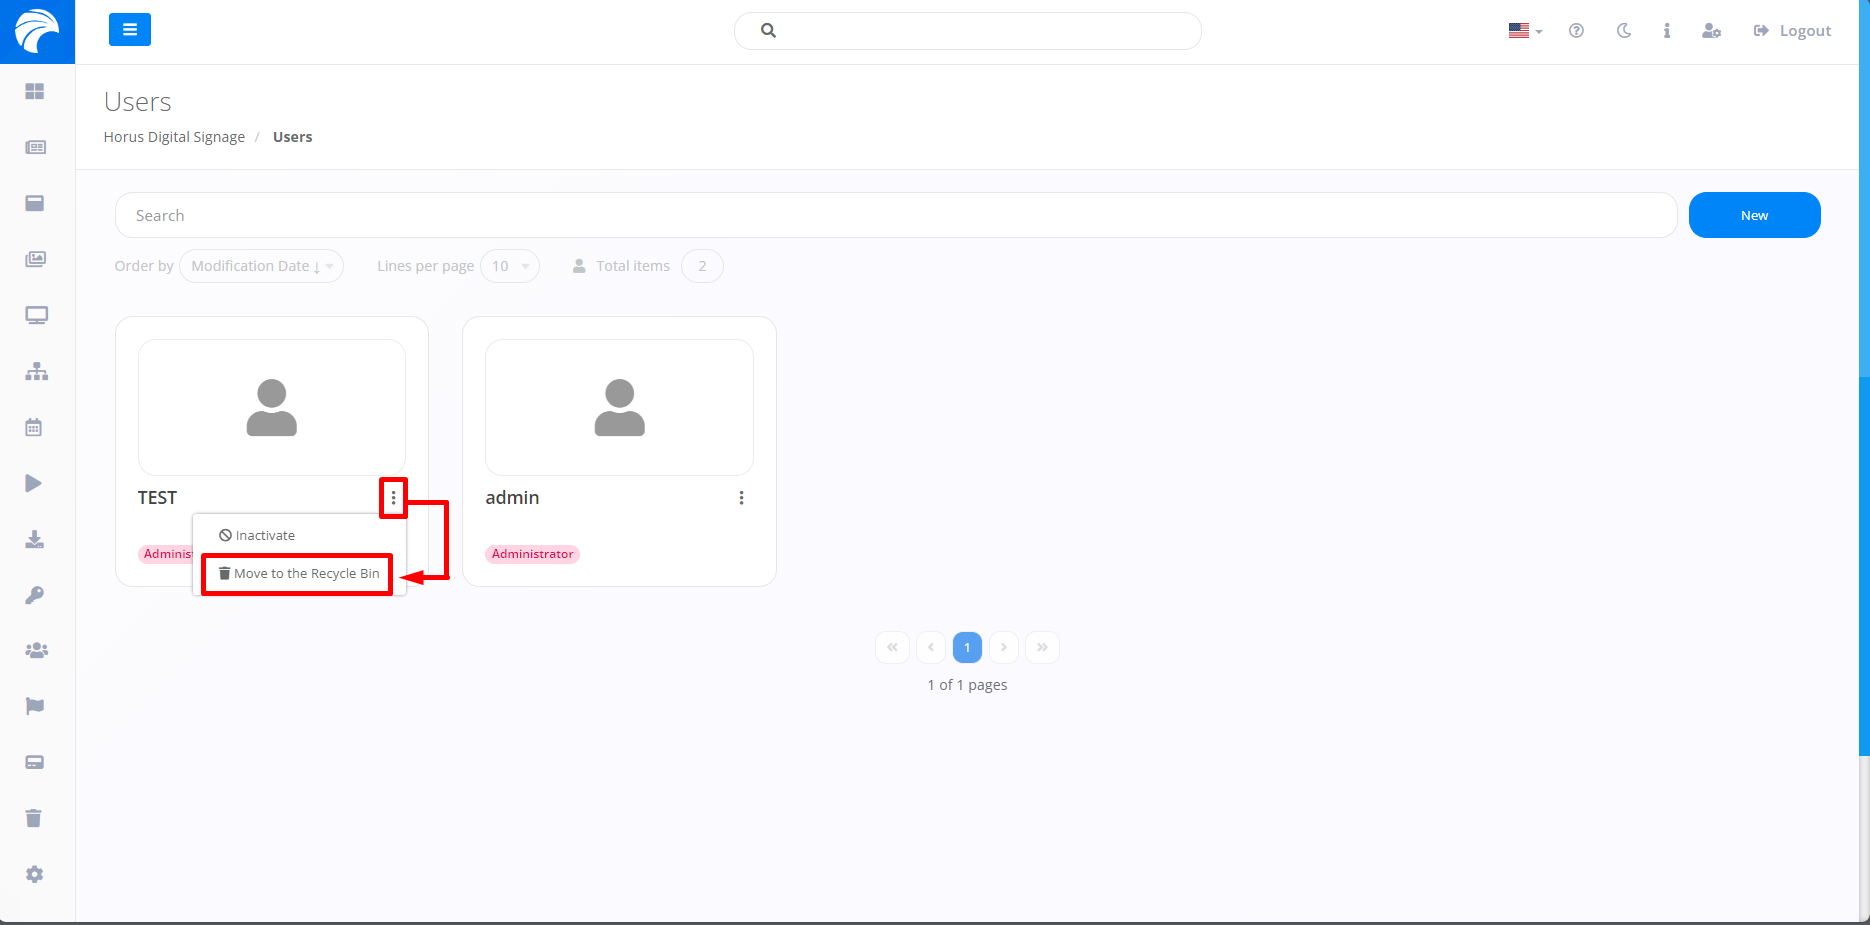Click the New button to create a user
The image size is (1870, 925).
[x=1754, y=215]
